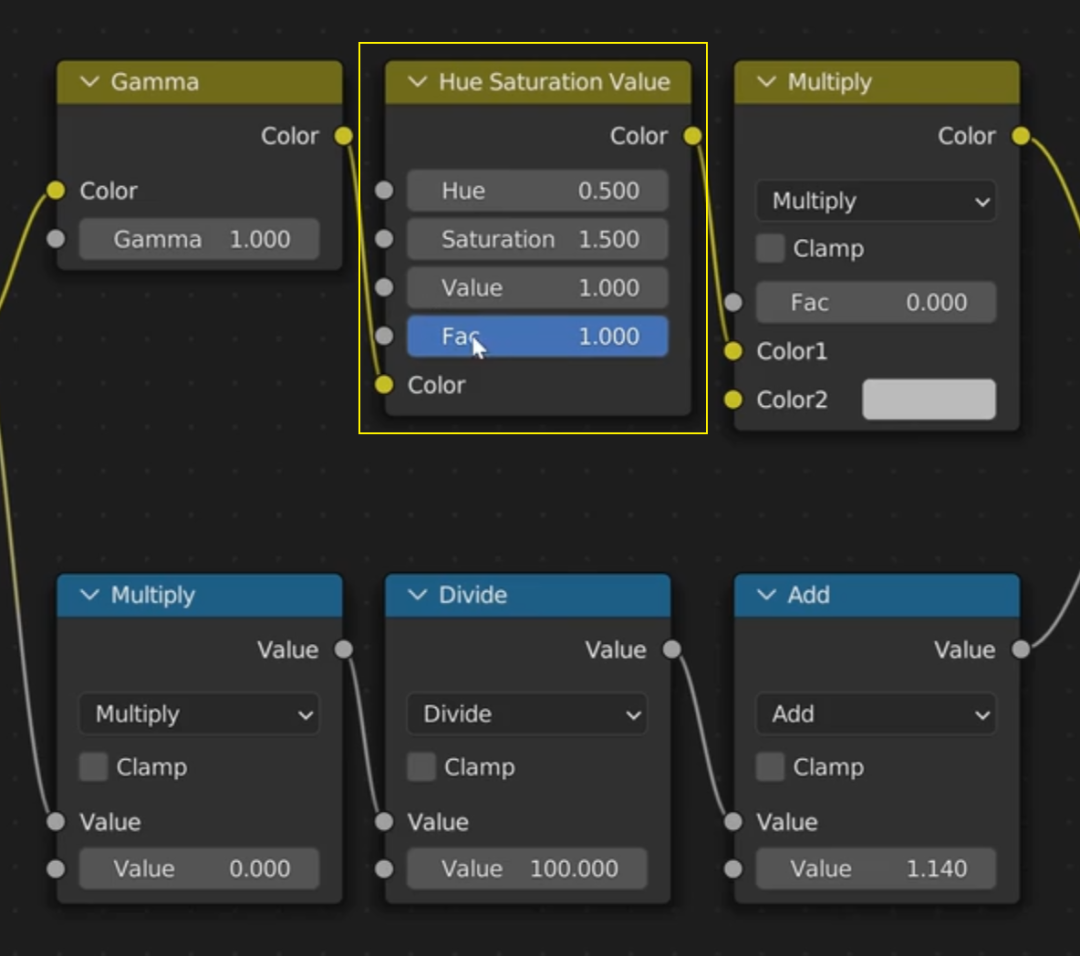Click the Color2 swatch in the Multiply node

[x=929, y=399]
